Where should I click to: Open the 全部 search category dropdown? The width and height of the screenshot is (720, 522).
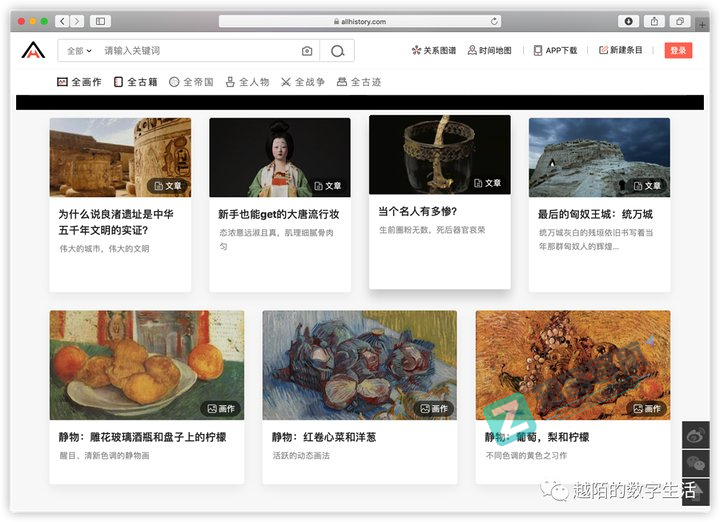[x=79, y=51]
